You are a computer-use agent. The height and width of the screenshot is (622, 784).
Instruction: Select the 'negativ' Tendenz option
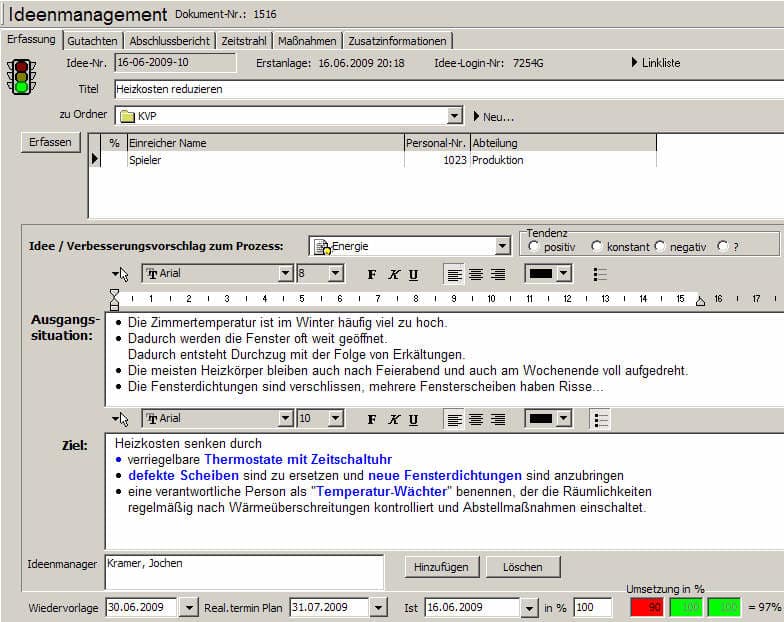[x=660, y=246]
